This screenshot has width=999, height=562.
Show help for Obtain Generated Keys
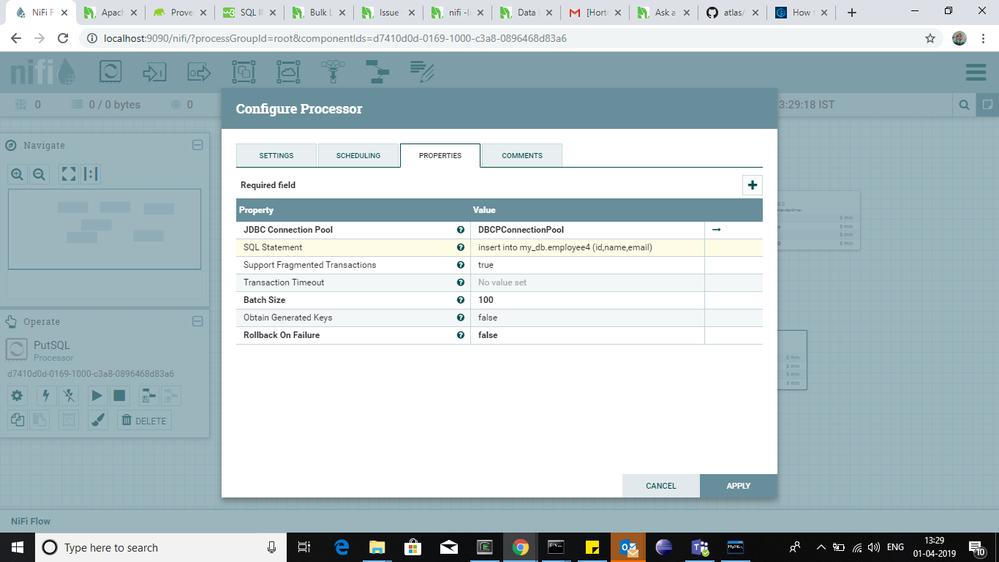pyautogui.click(x=460, y=317)
